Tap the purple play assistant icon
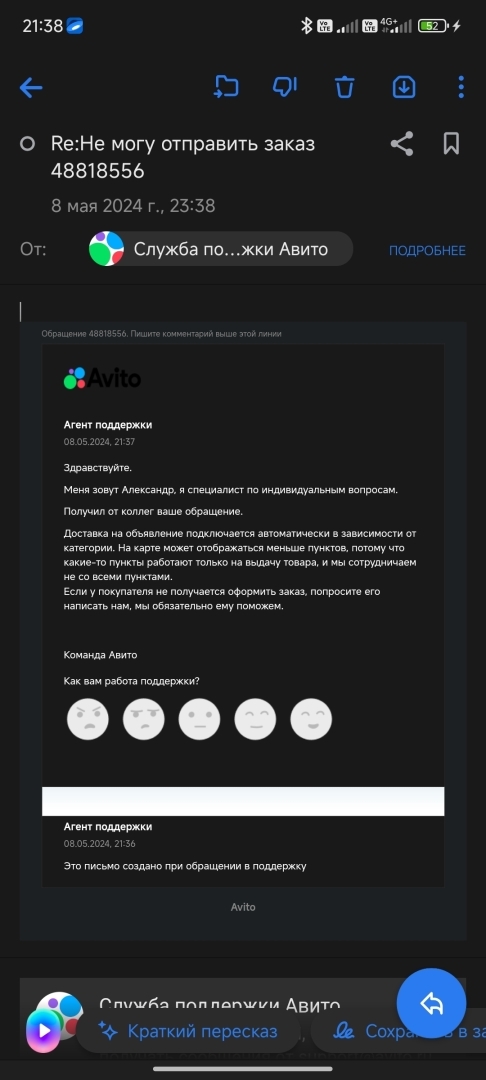 pyautogui.click(x=43, y=1031)
